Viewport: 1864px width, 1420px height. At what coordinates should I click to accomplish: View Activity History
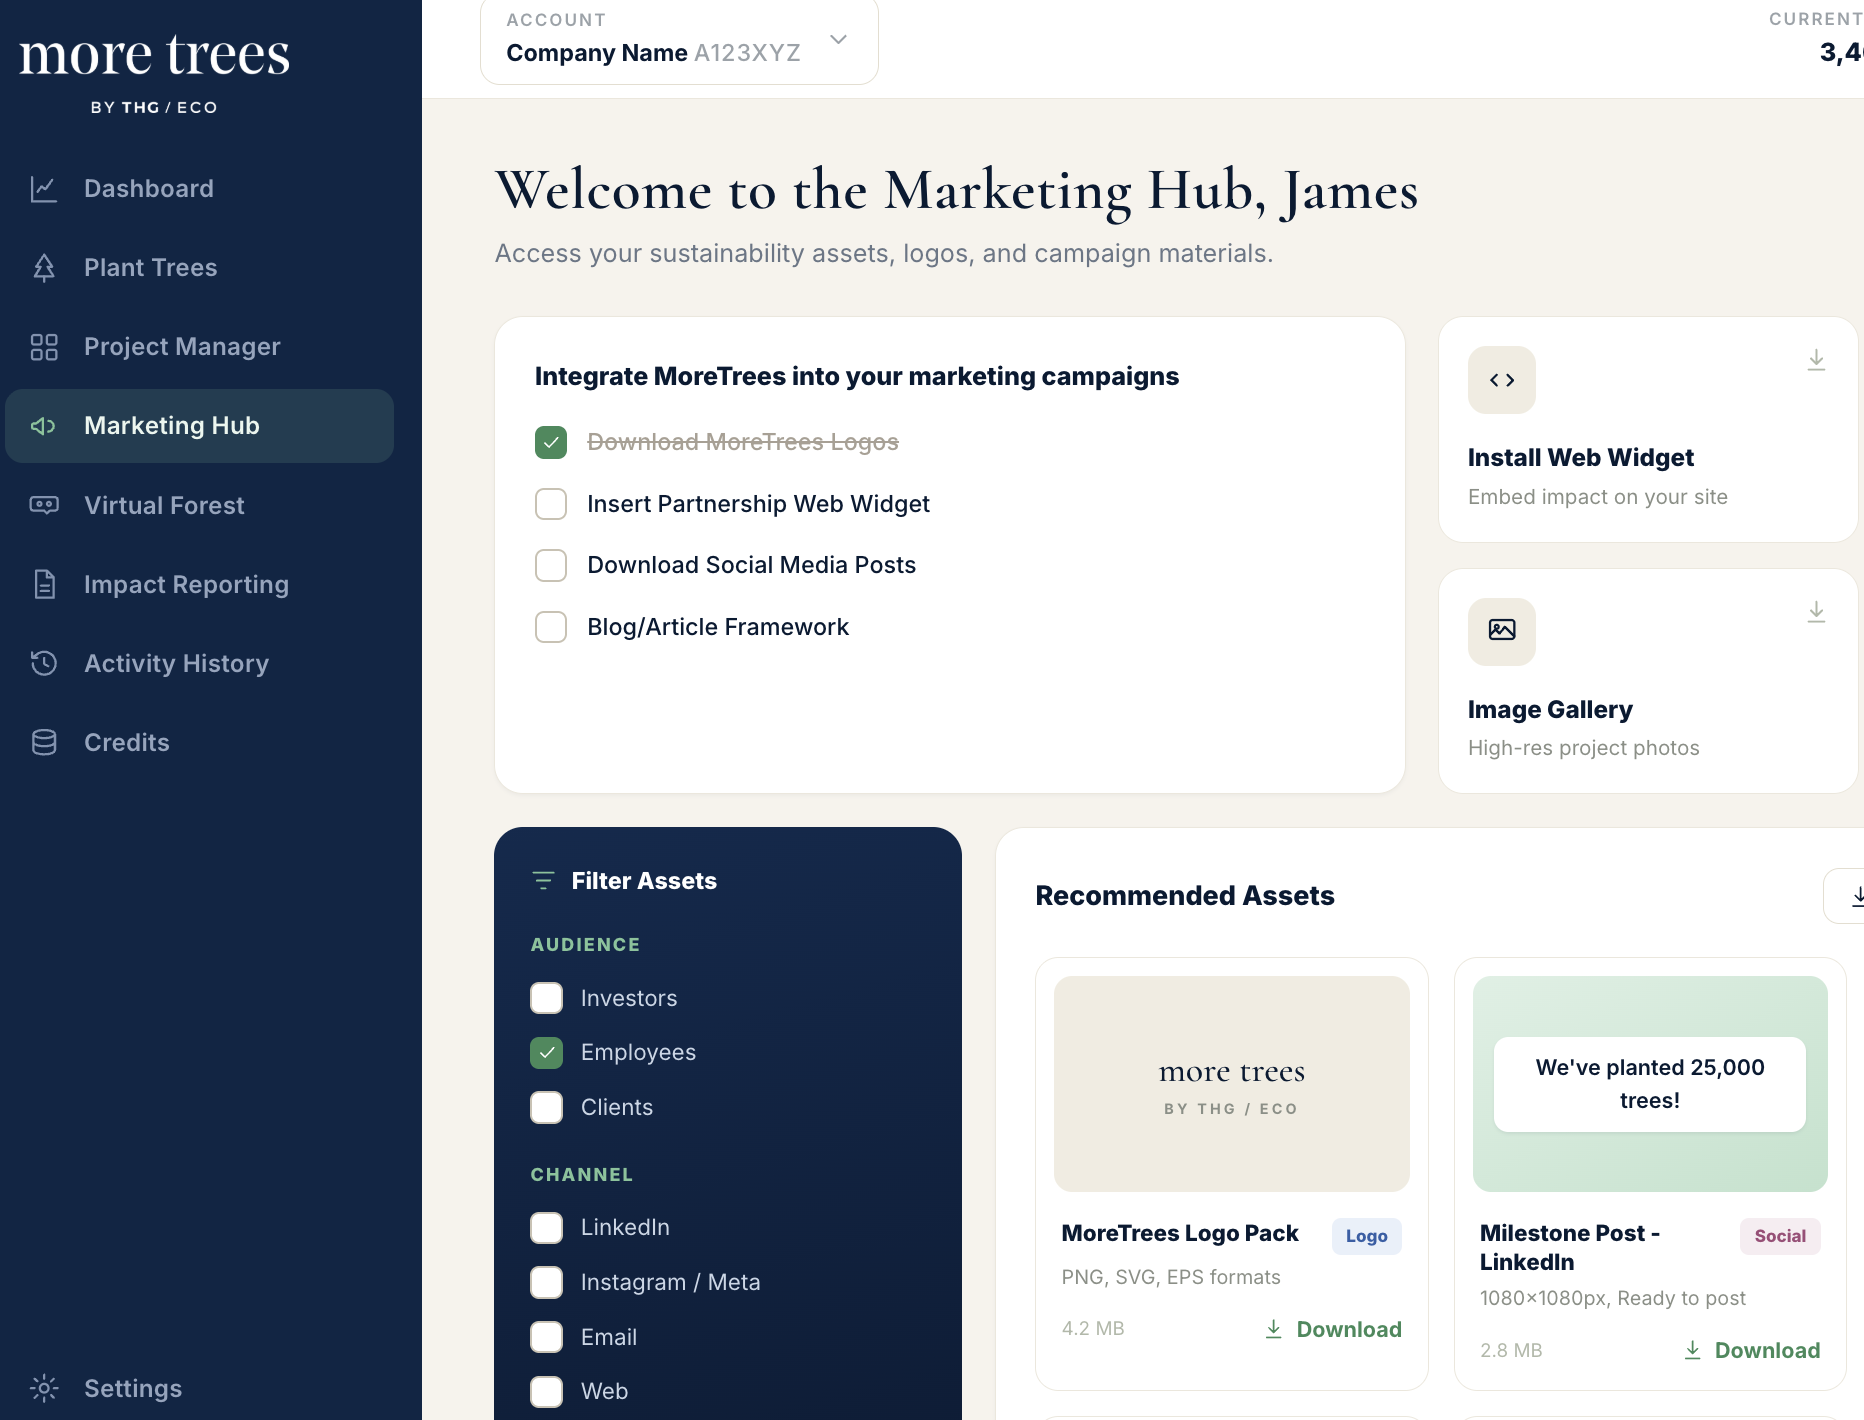coord(200,663)
